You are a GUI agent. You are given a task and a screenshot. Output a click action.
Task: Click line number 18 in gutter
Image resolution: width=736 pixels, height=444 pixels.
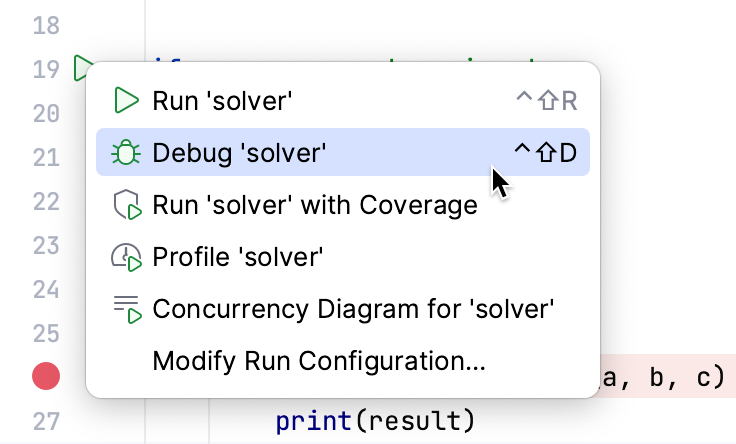click(46, 25)
